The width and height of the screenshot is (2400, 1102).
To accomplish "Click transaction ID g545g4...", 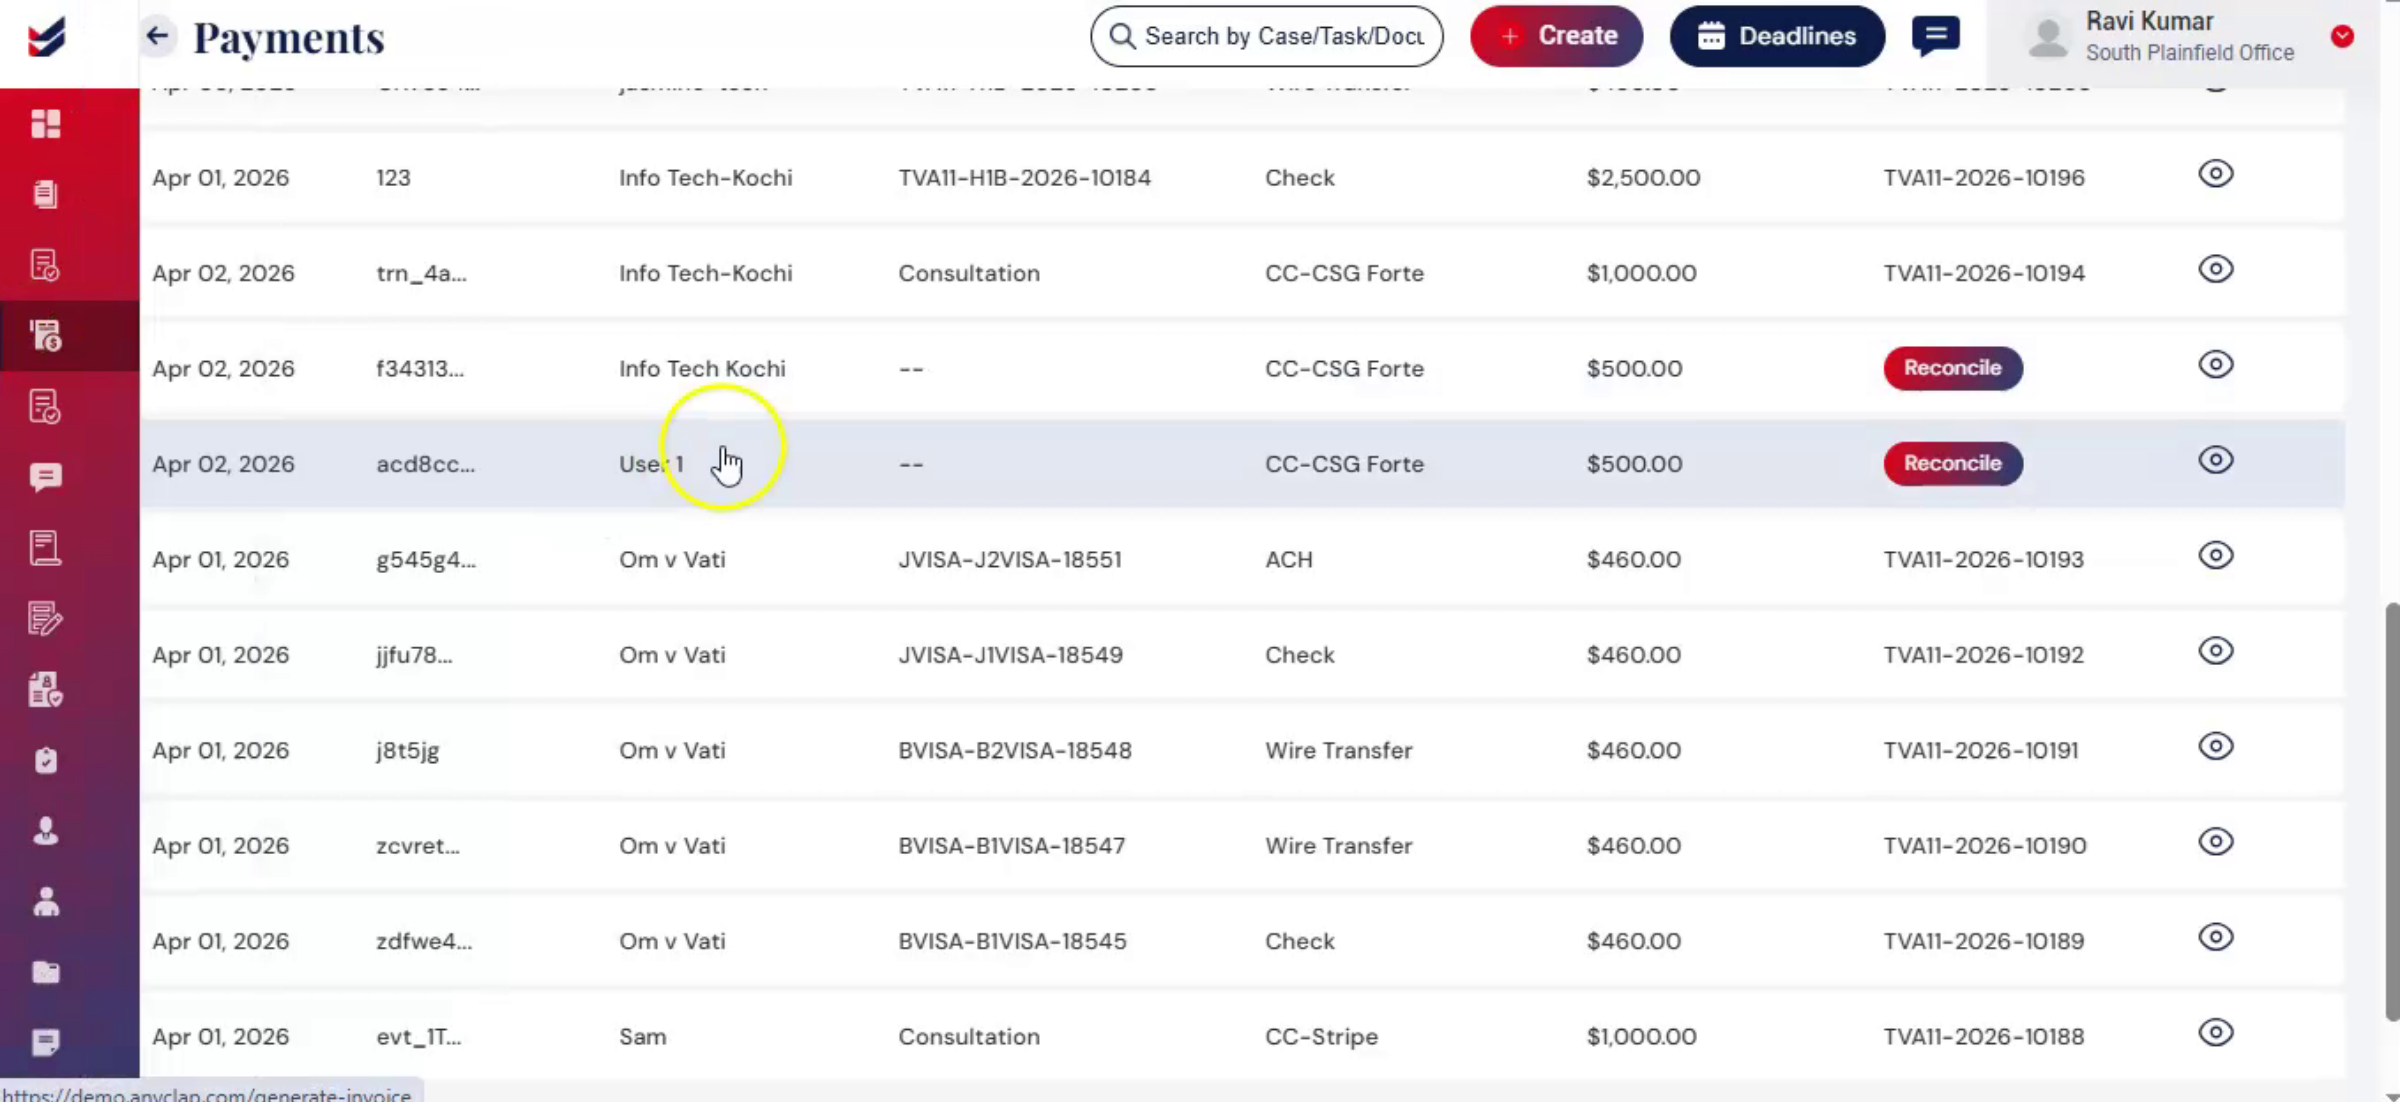I will [x=426, y=560].
